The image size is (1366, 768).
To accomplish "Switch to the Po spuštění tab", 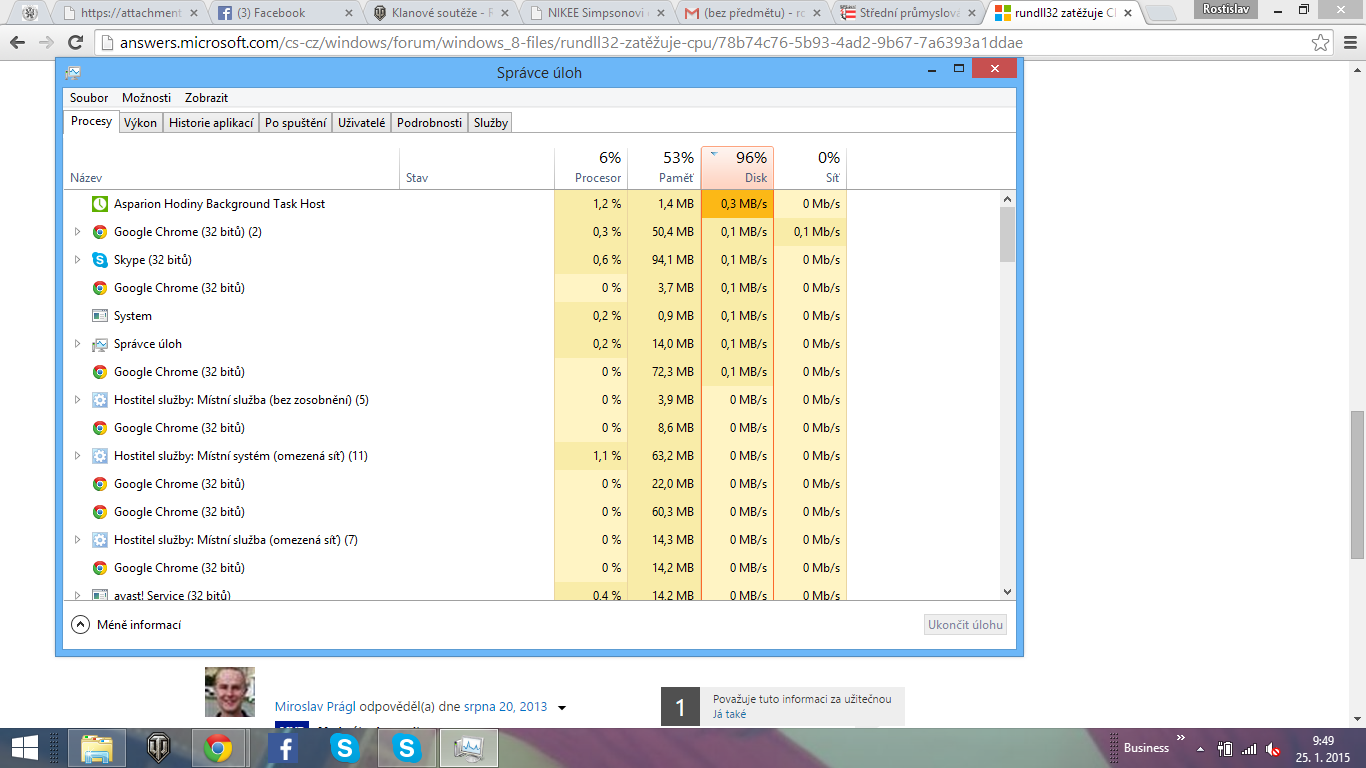I will click(295, 123).
